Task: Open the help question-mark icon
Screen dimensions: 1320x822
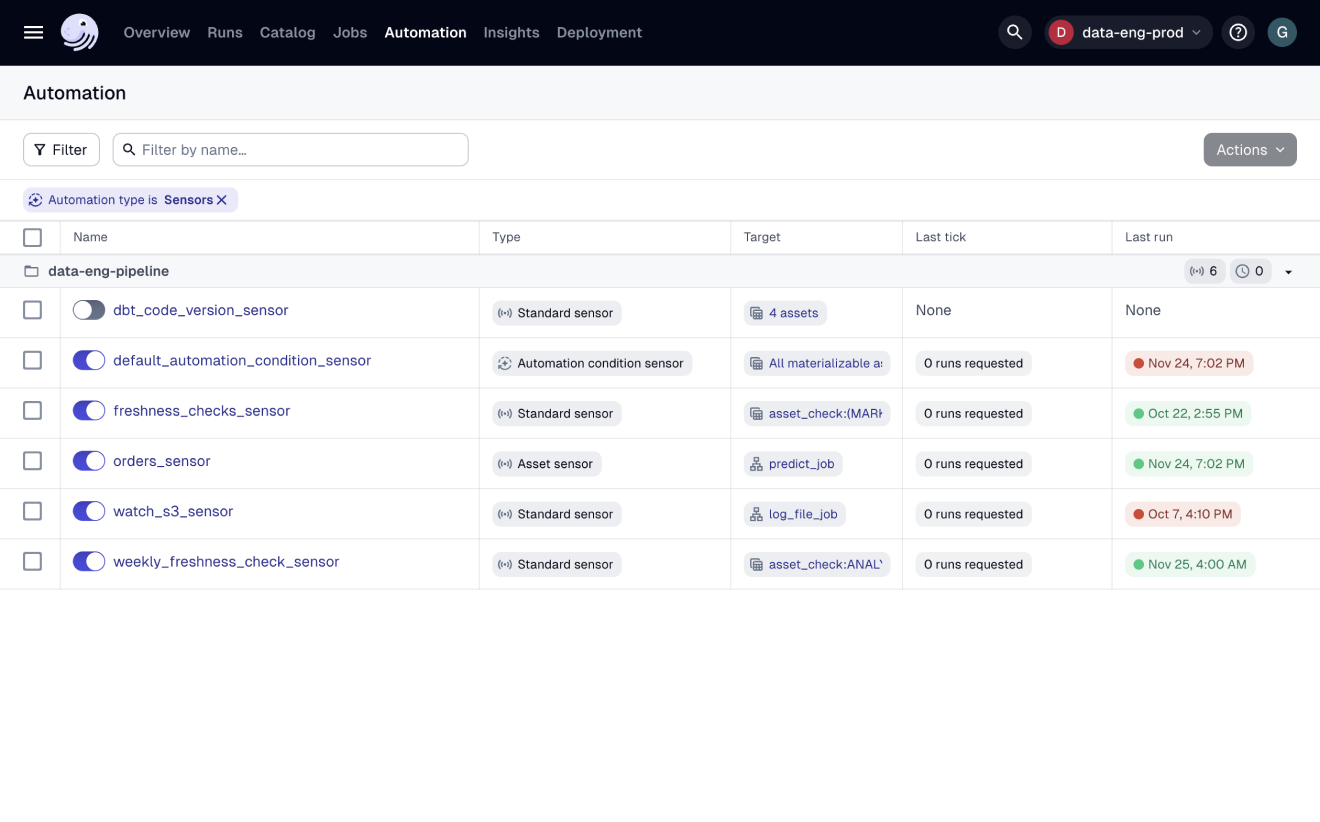Action: pos(1238,31)
